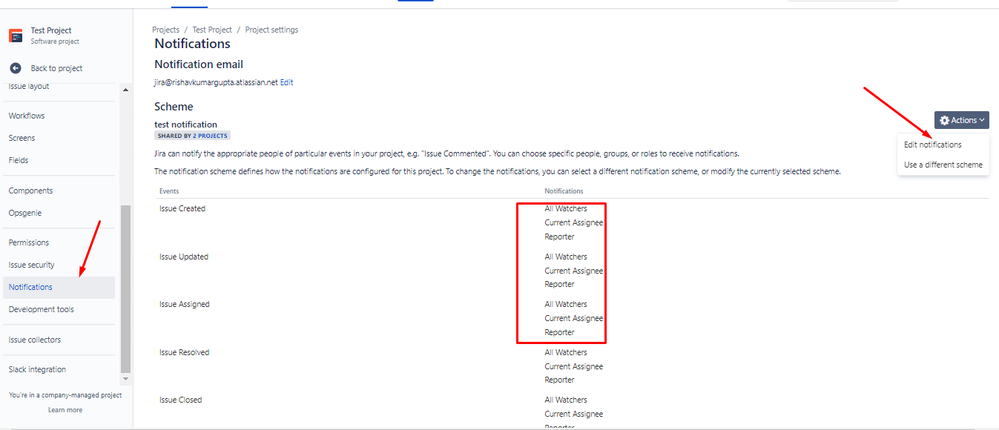Click Edit next to notification email
Screen dimensions: 999x430
[287, 83]
